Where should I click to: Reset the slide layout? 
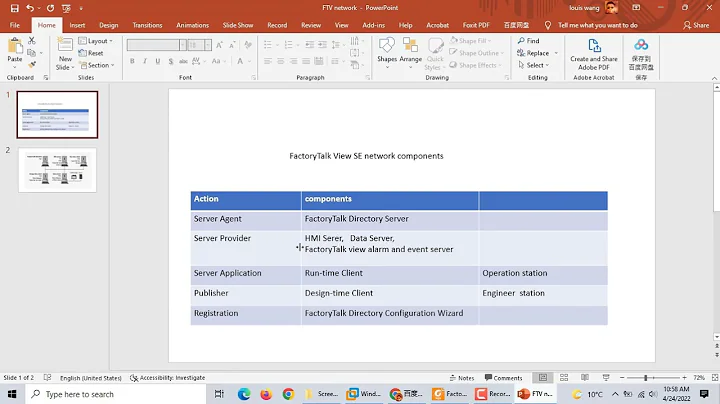click(x=91, y=53)
